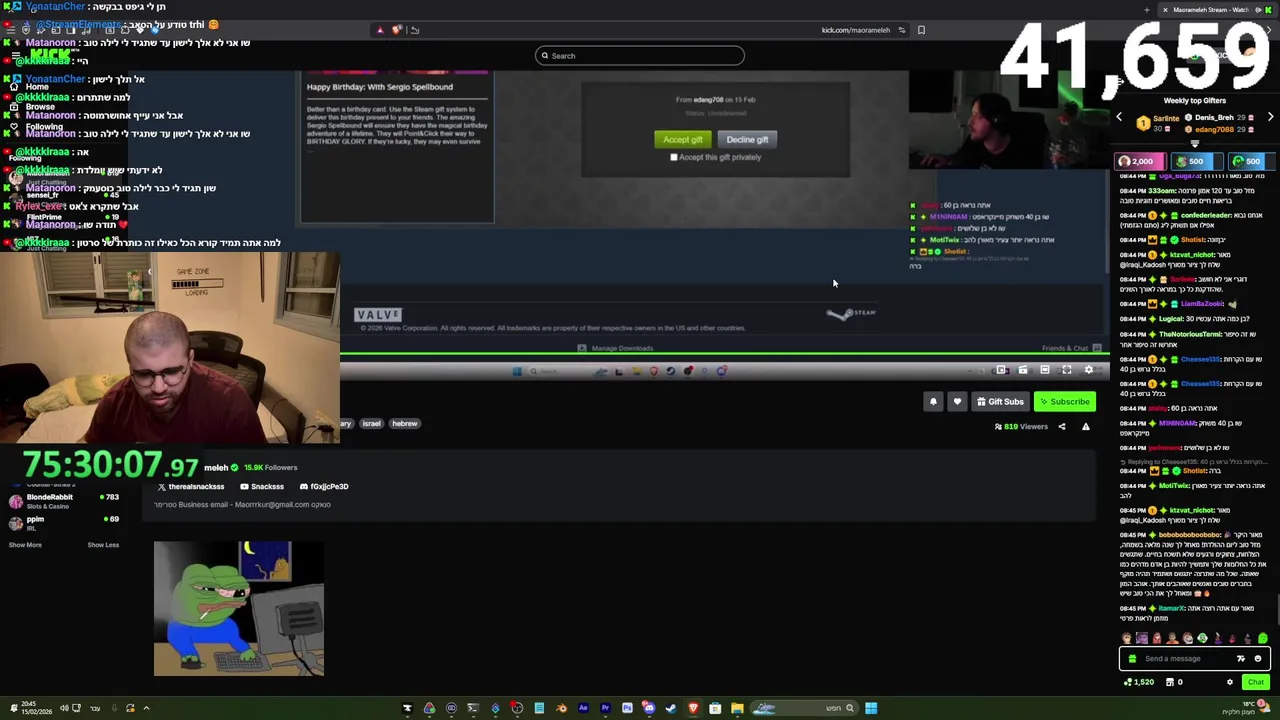
Task: Click the Sarlinte top gifter name
Action: [1166, 118]
